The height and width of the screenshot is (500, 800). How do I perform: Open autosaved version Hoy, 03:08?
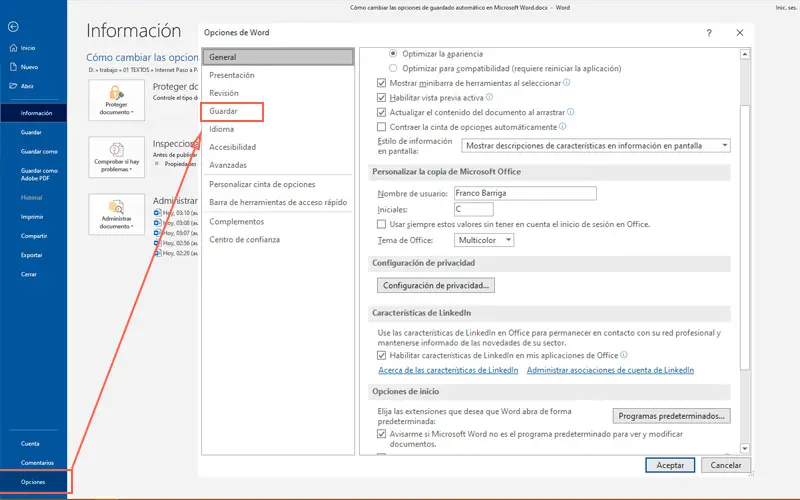click(x=176, y=223)
